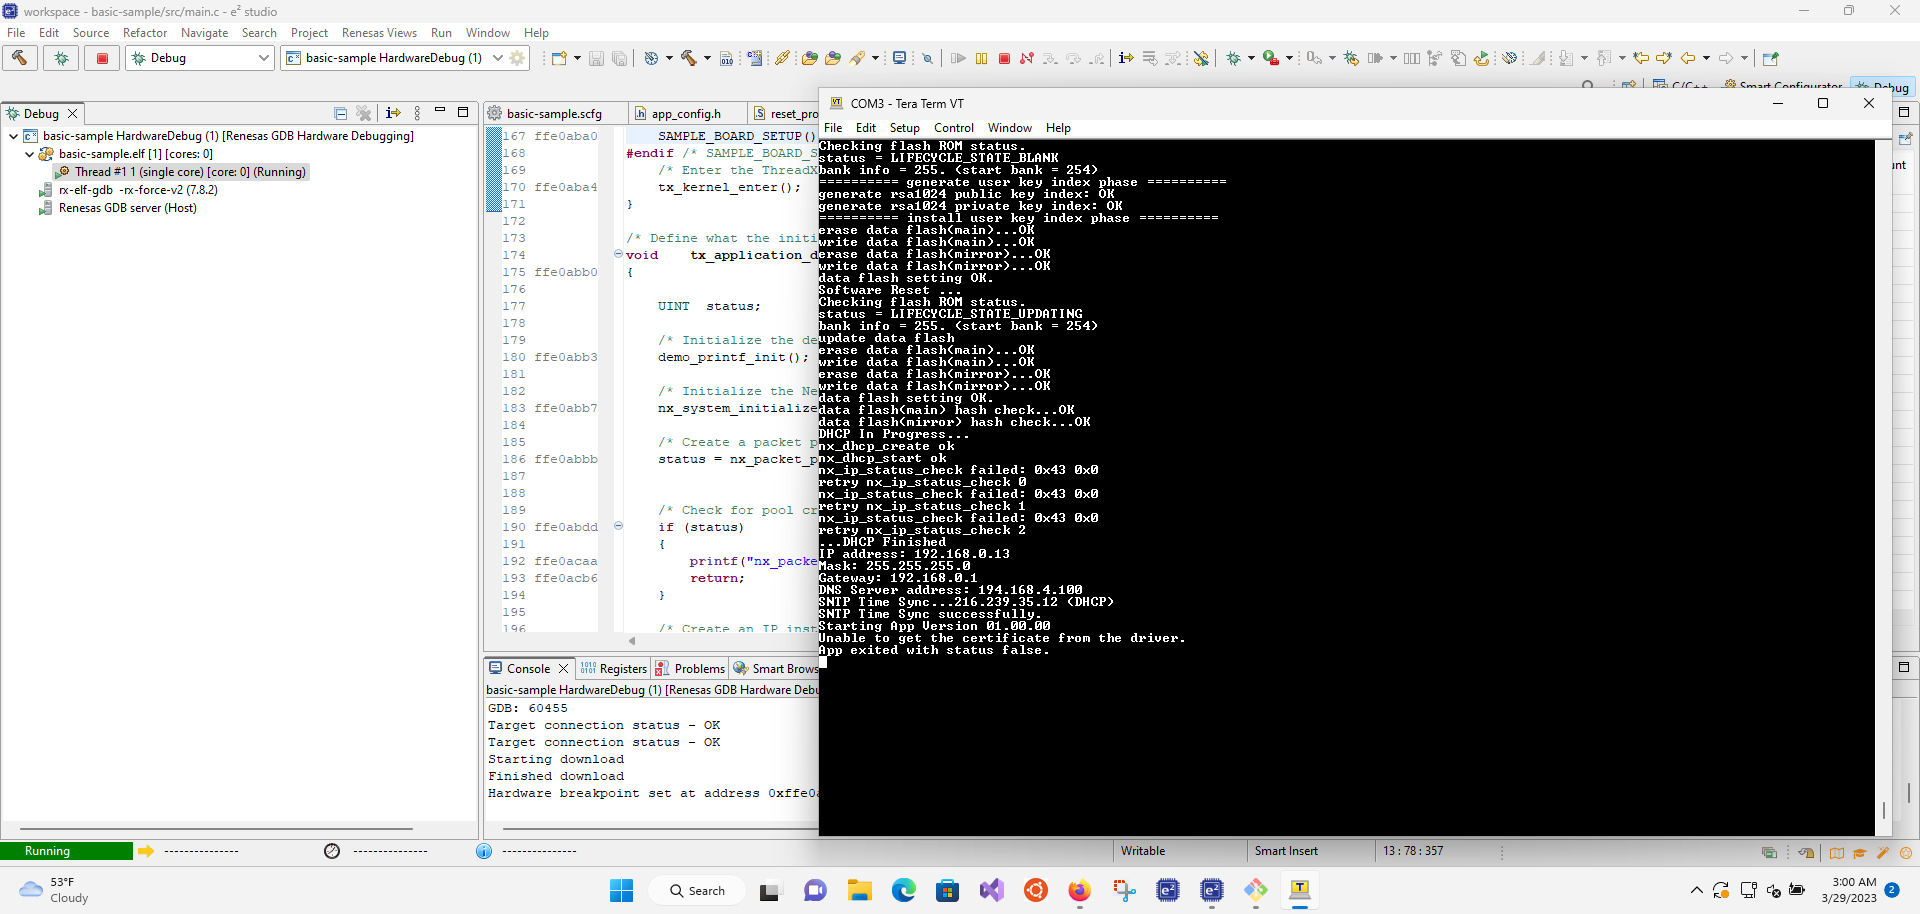Click the stop-circle icon in status bar
The height and width of the screenshot is (914, 1920).
click(332, 851)
